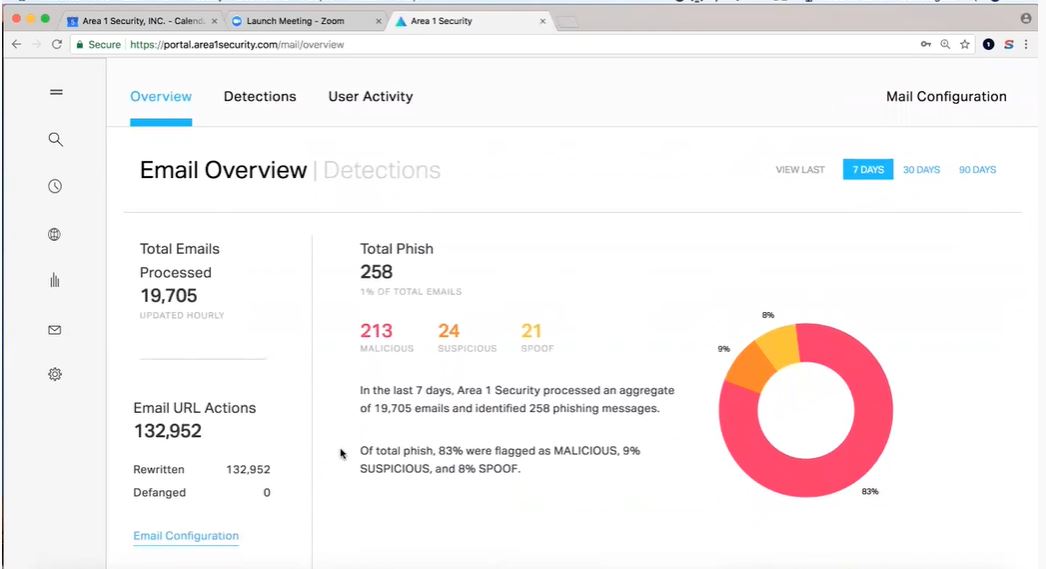Click Email URL Actions value 132,952
Screen dimensions: 1046x569
(x=167, y=431)
